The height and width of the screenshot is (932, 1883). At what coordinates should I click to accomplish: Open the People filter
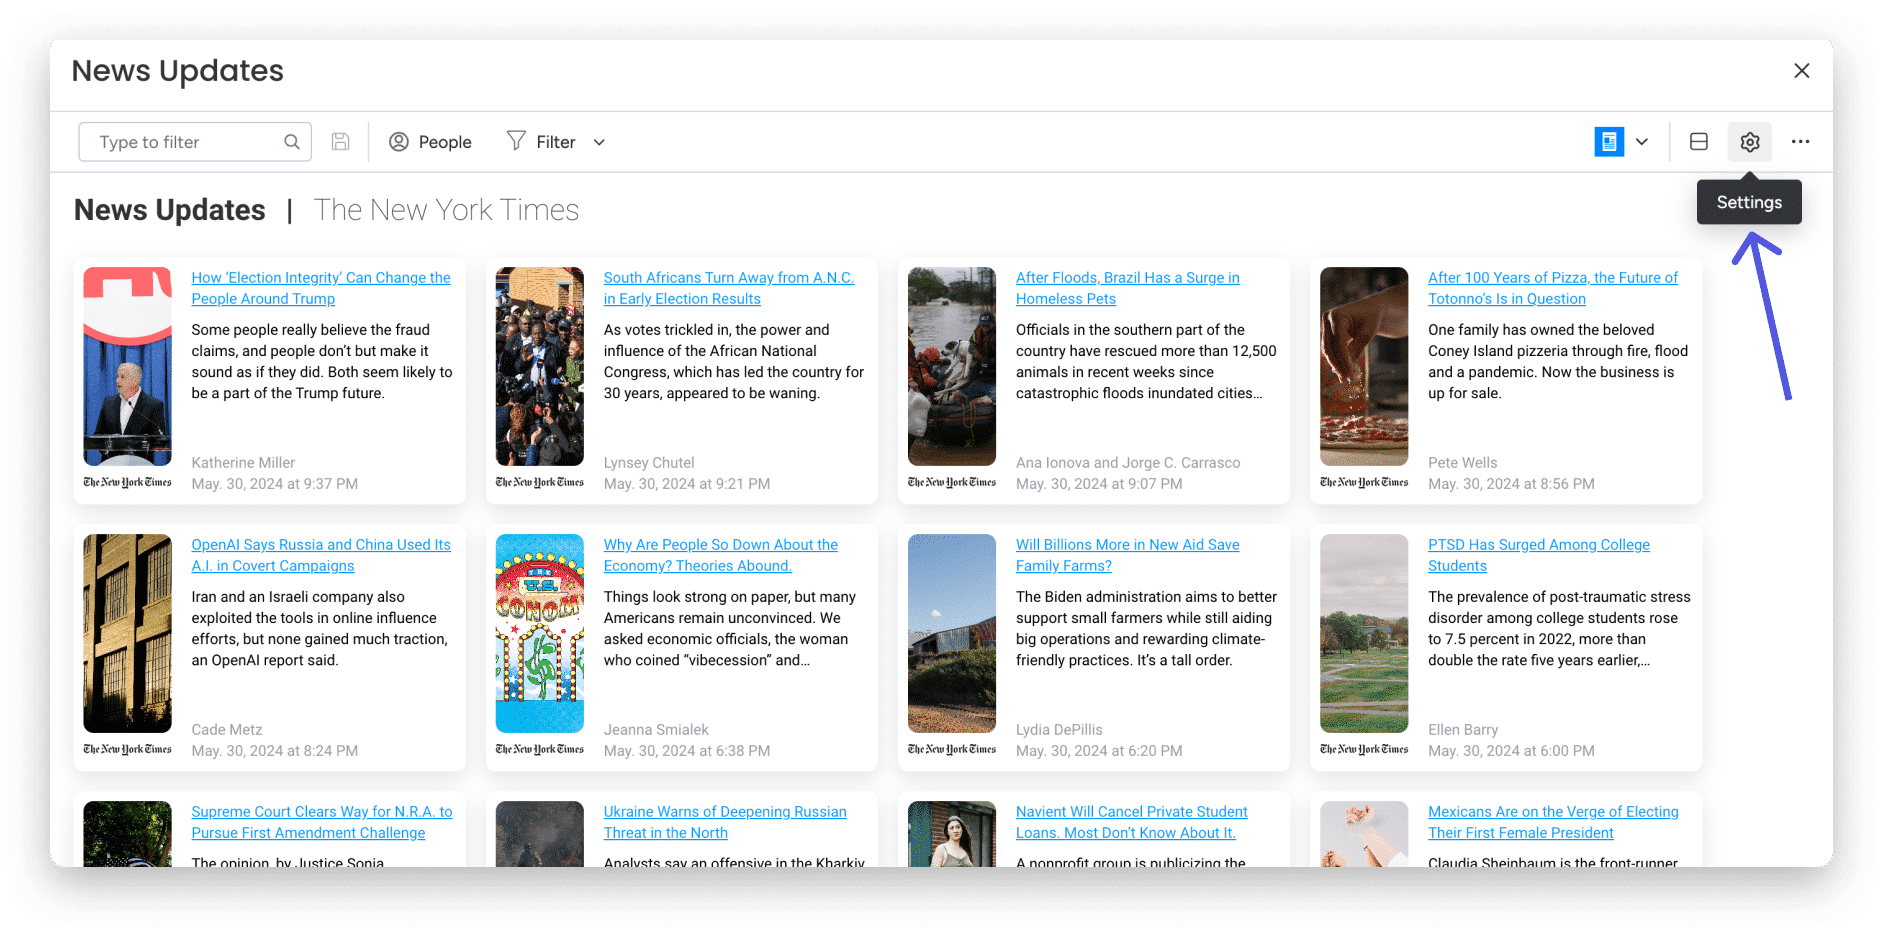(430, 142)
